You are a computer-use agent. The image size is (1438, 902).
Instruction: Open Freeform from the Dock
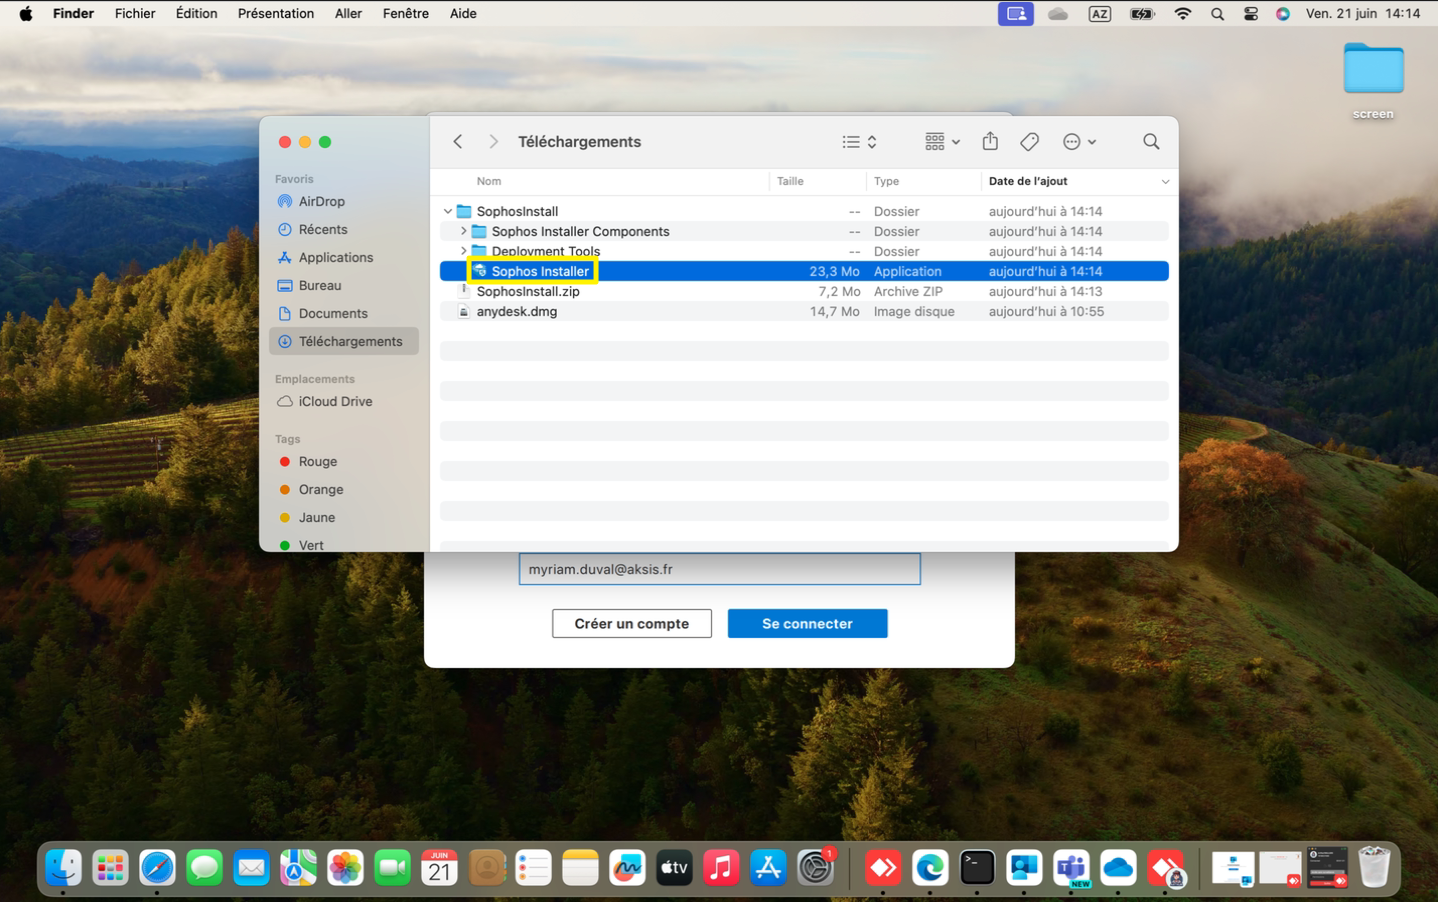pos(627,867)
